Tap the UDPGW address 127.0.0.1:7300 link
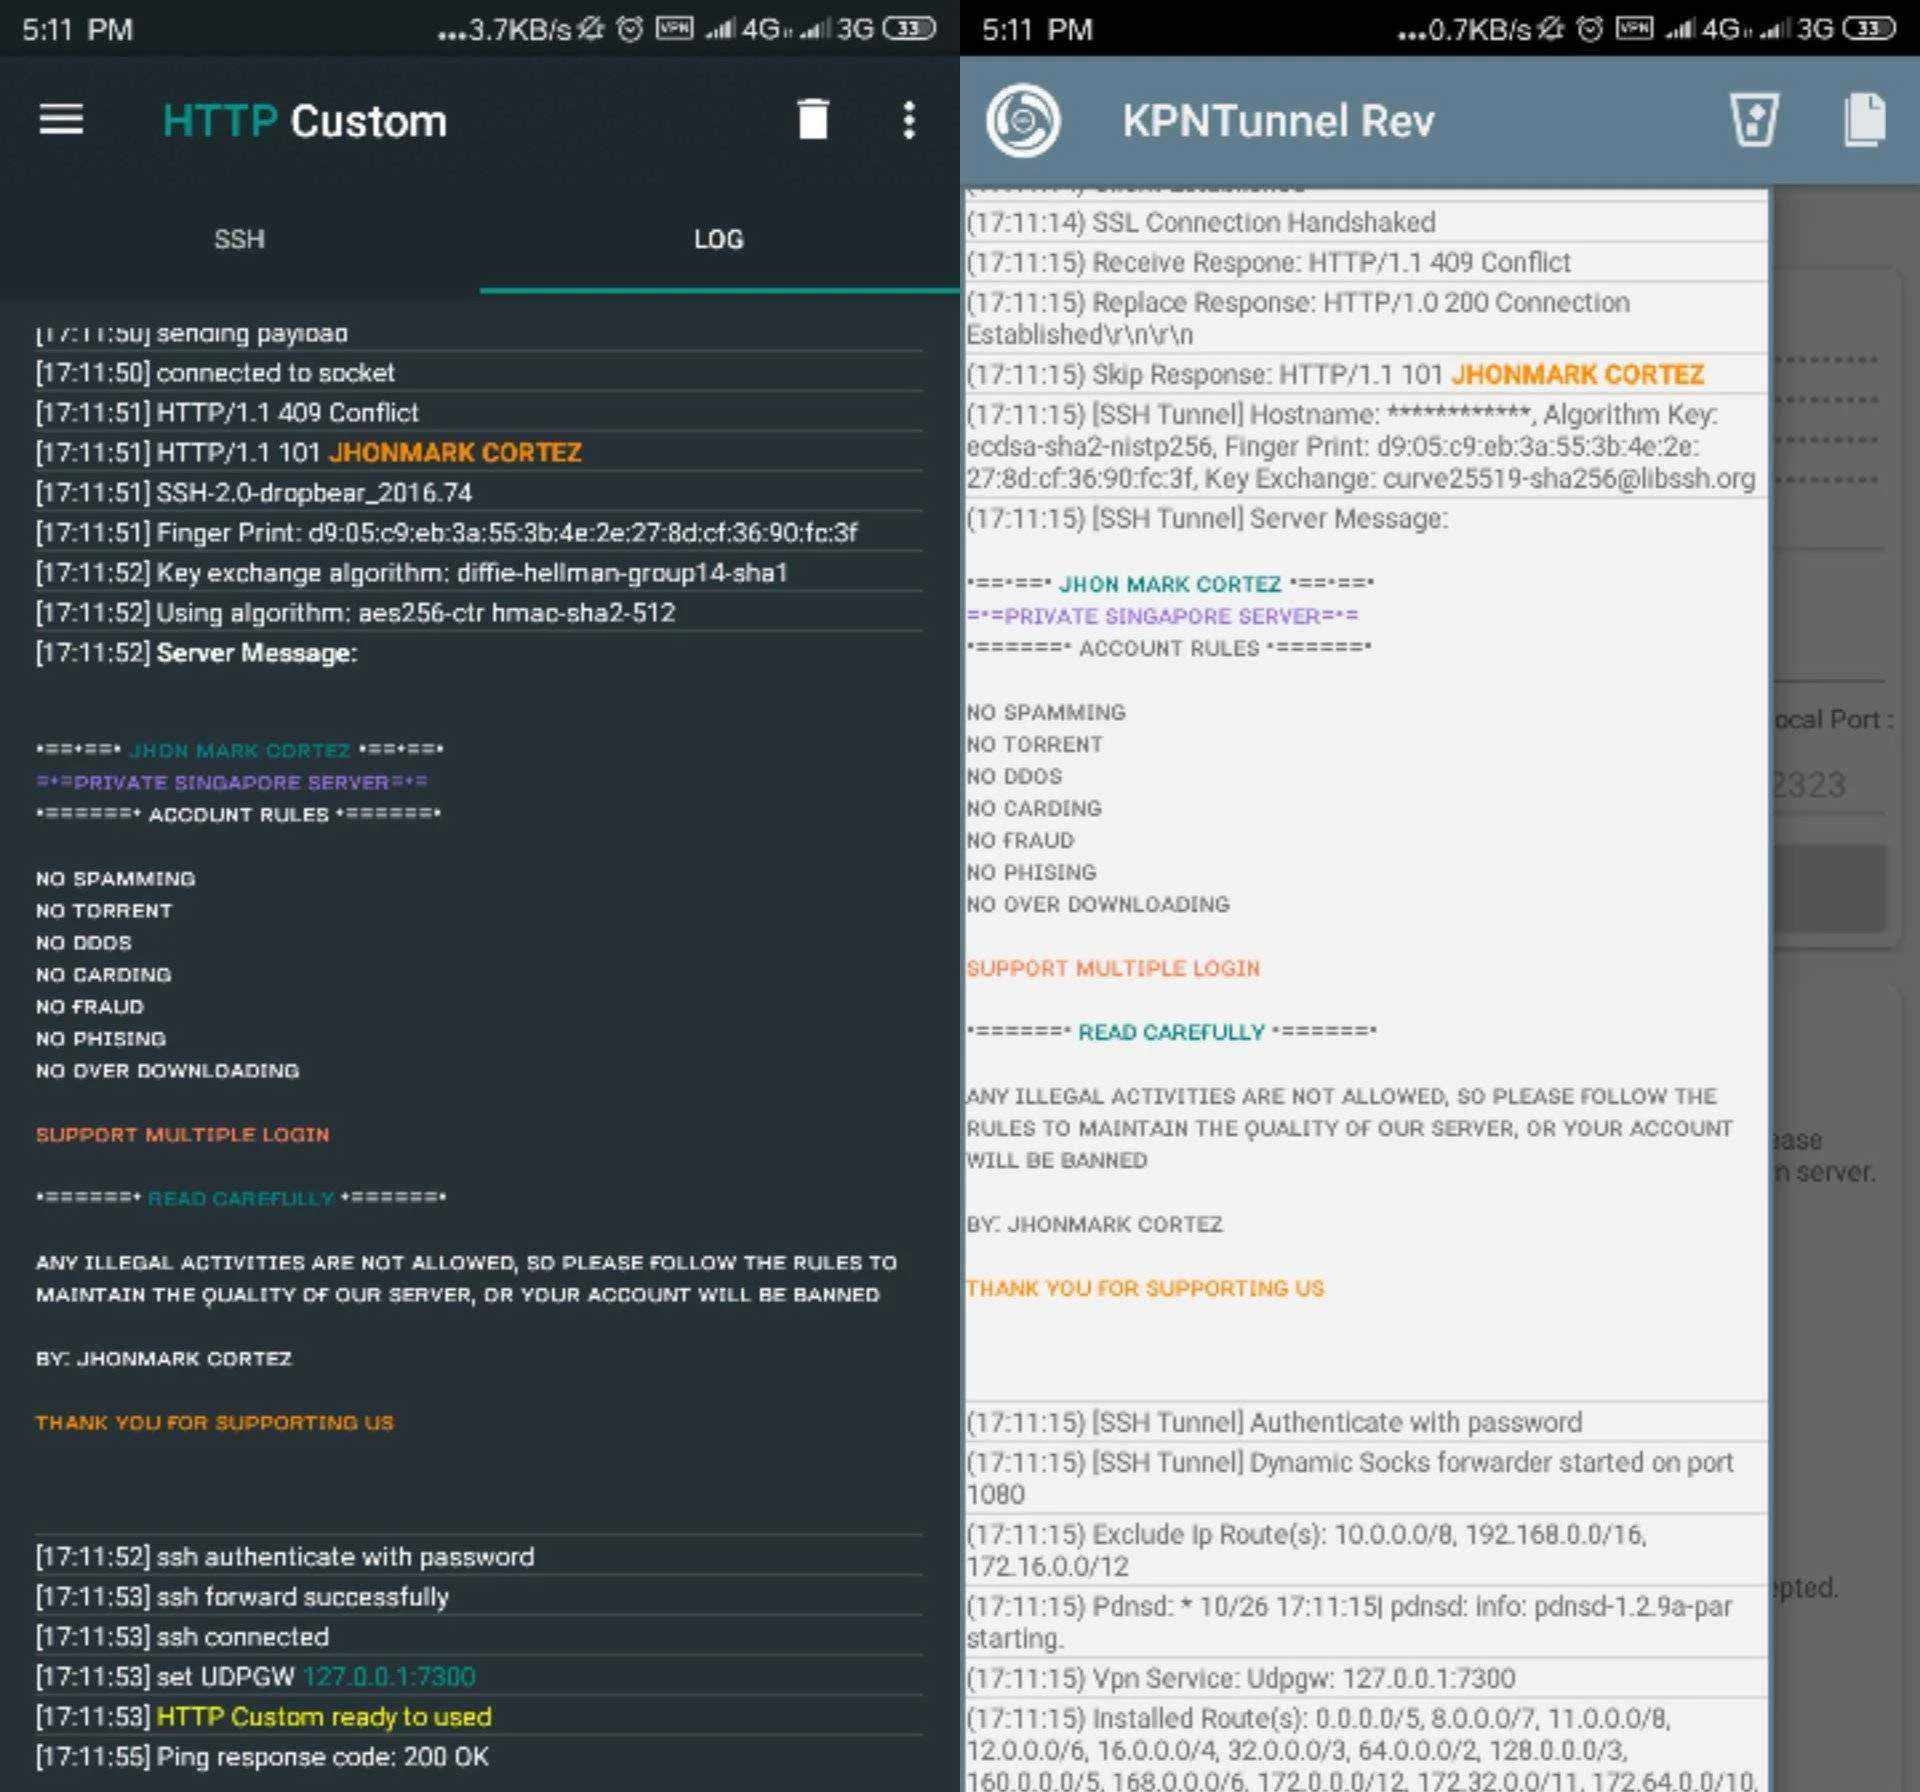 (389, 1676)
